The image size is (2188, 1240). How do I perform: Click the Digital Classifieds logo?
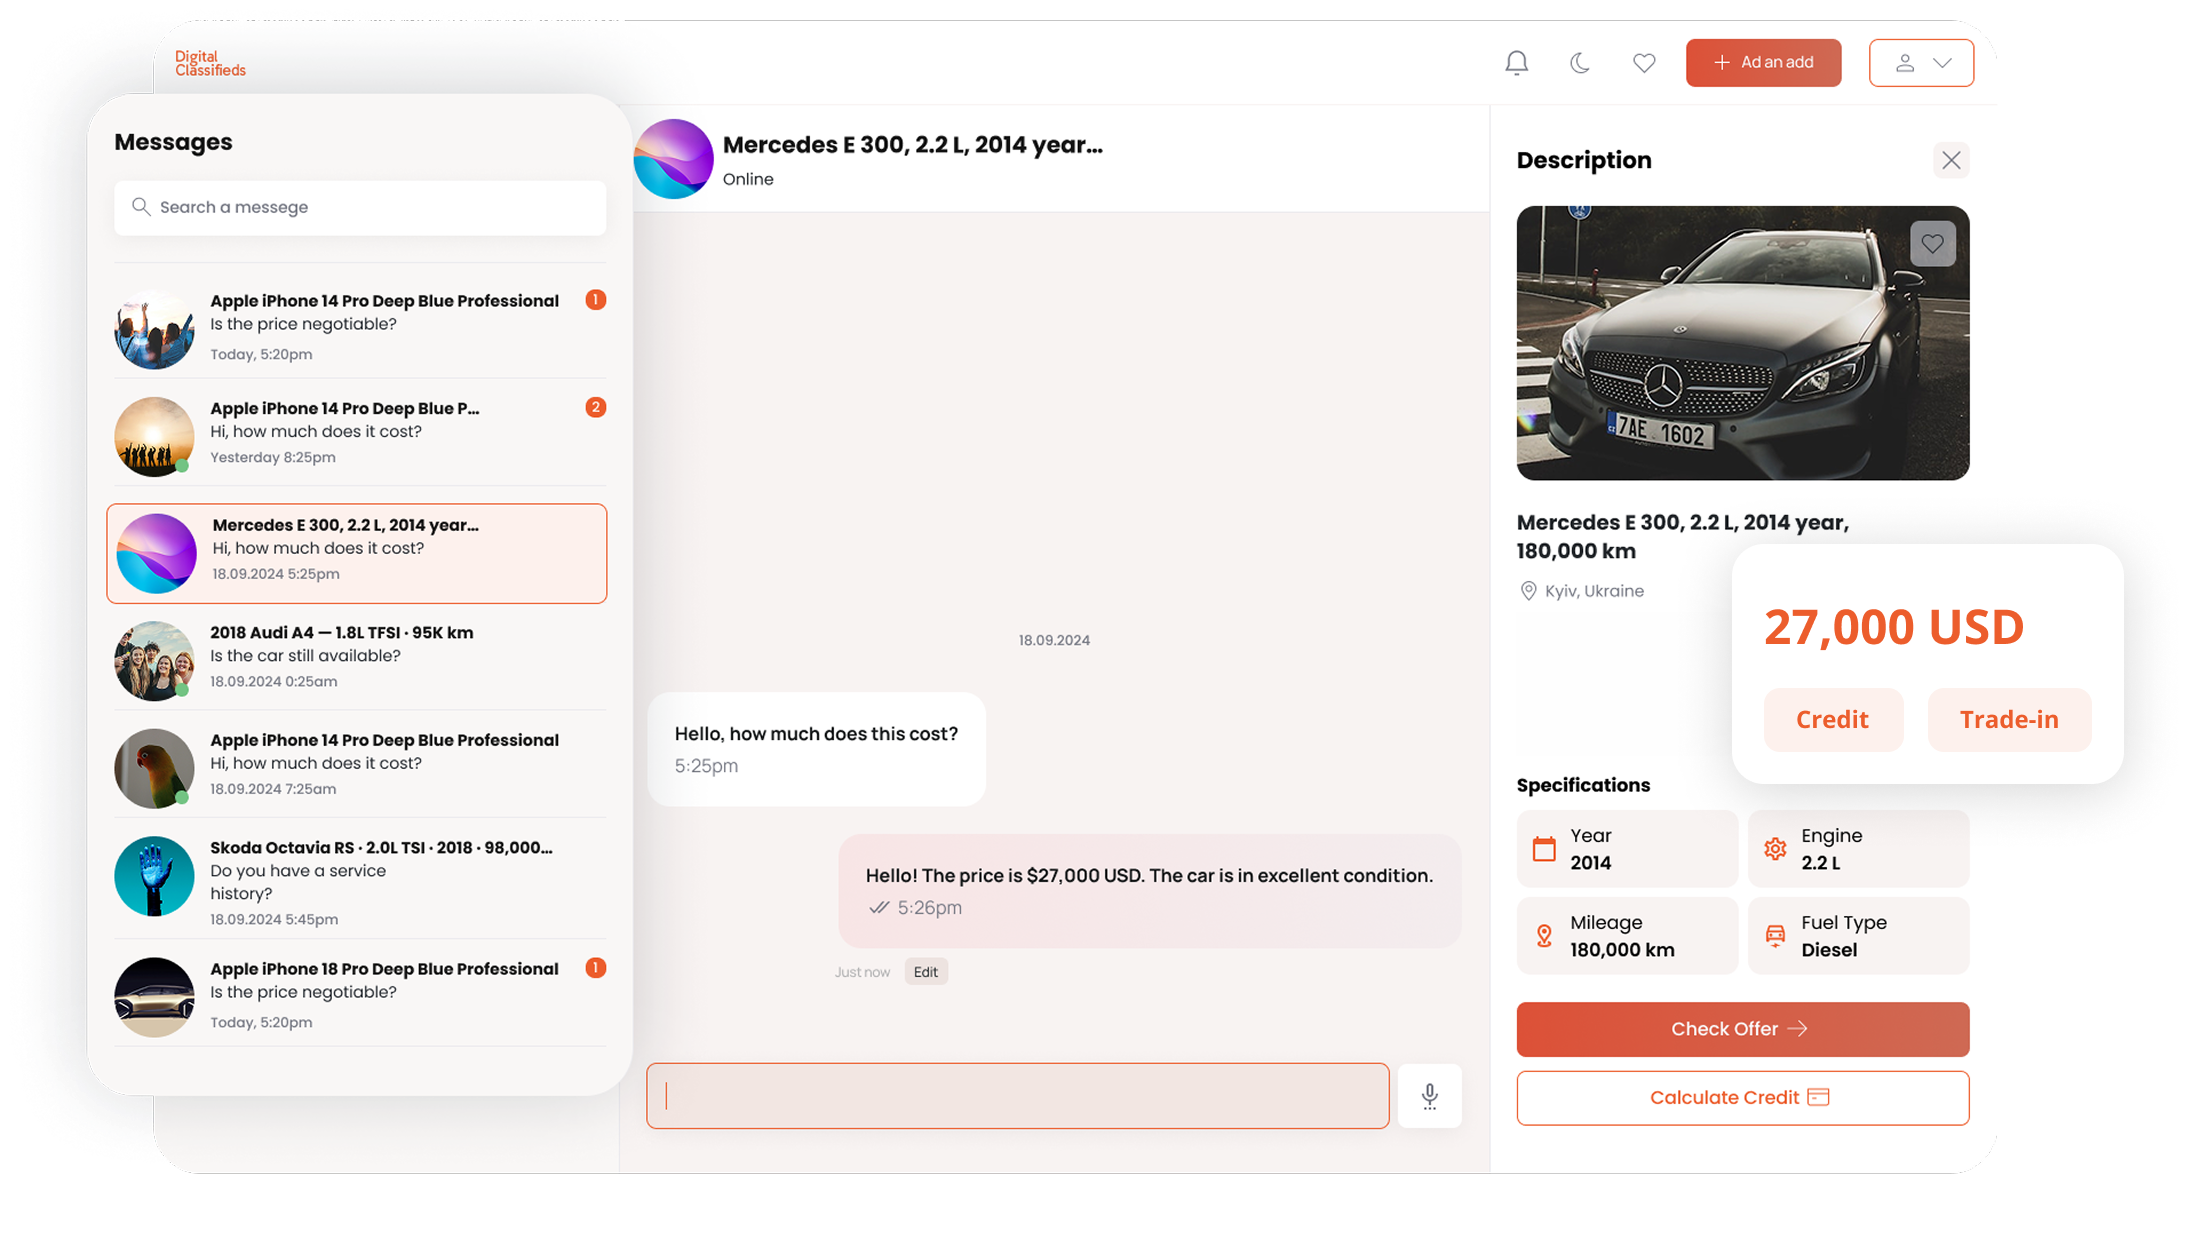210,63
